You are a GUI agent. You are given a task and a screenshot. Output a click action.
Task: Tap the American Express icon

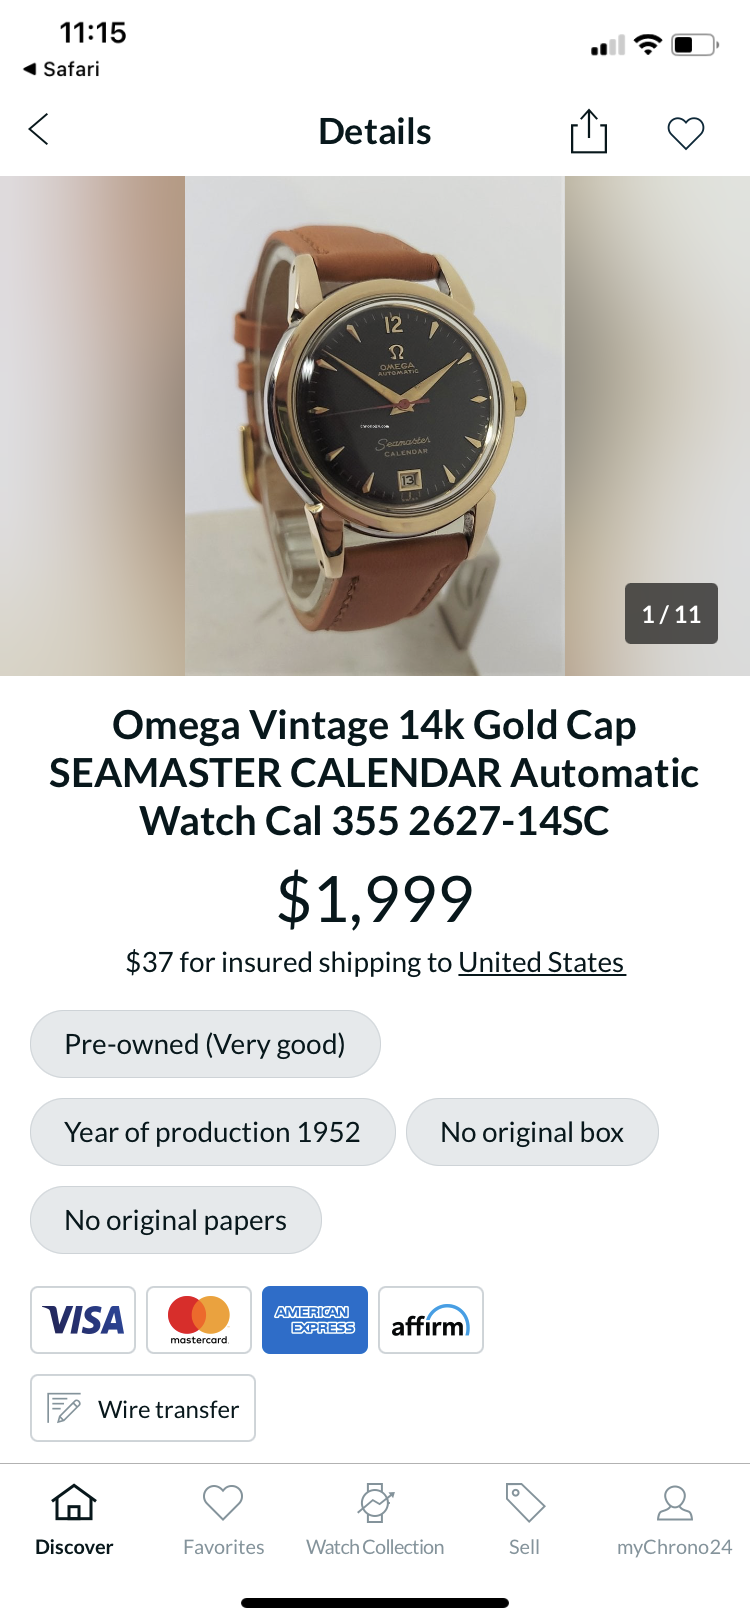coord(315,1320)
